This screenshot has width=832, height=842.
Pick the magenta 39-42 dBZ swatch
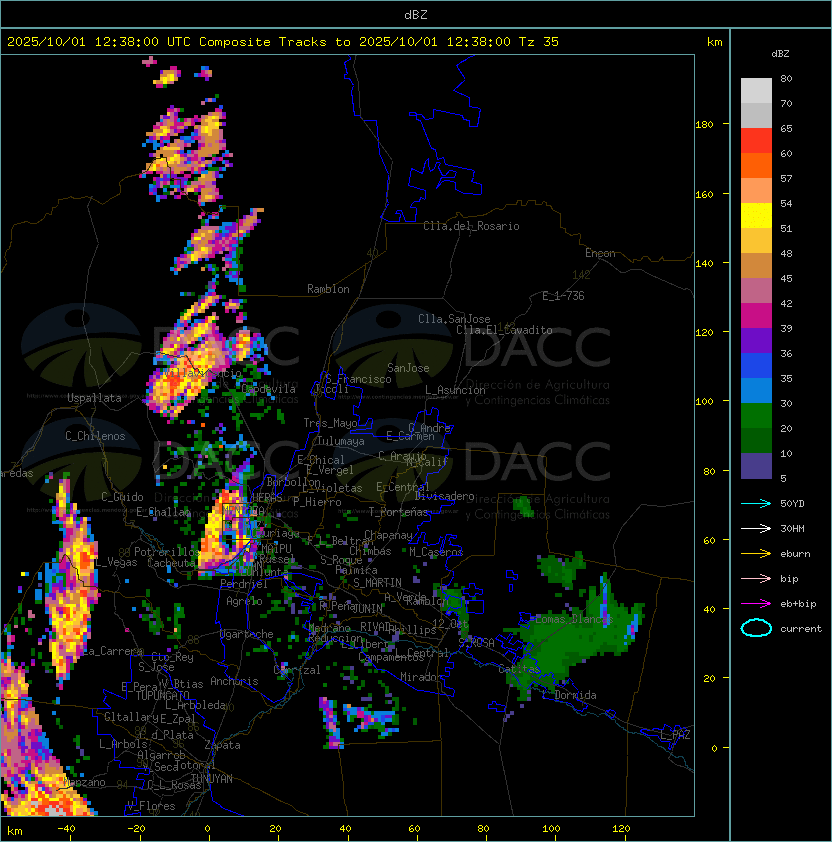(x=756, y=316)
